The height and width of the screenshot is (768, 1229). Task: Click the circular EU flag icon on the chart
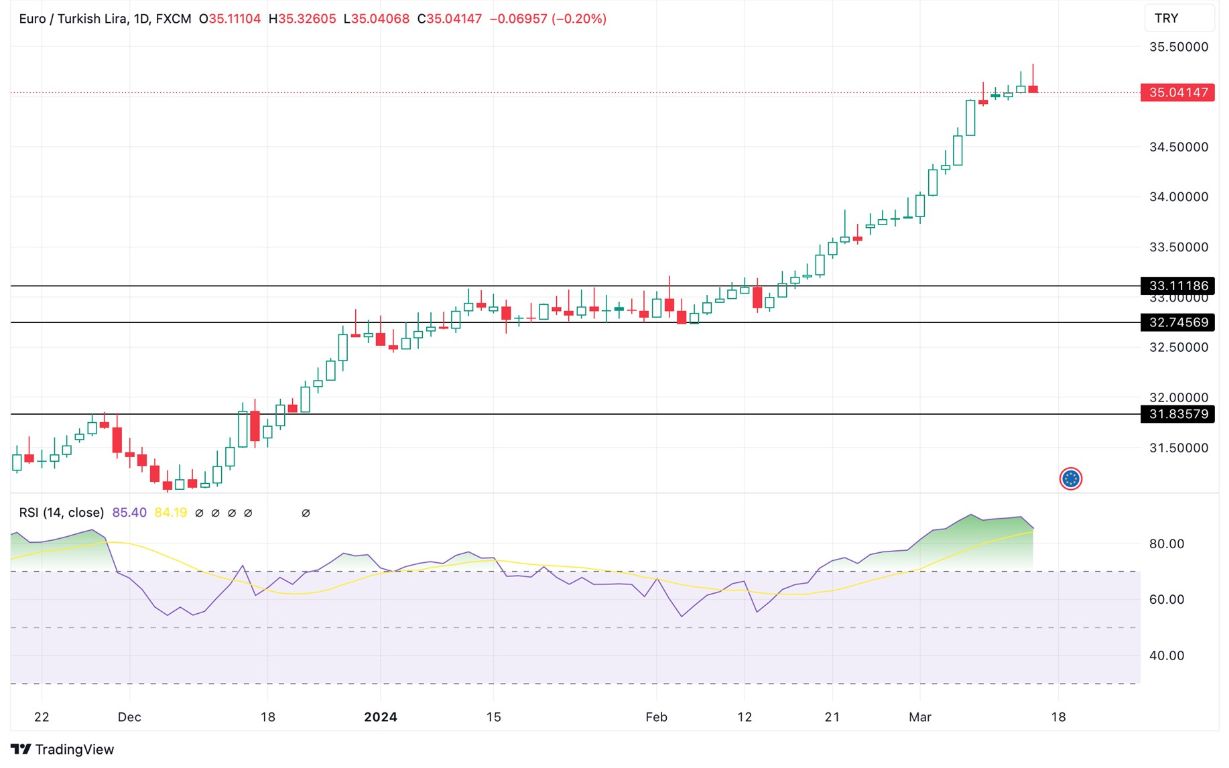click(x=1072, y=479)
